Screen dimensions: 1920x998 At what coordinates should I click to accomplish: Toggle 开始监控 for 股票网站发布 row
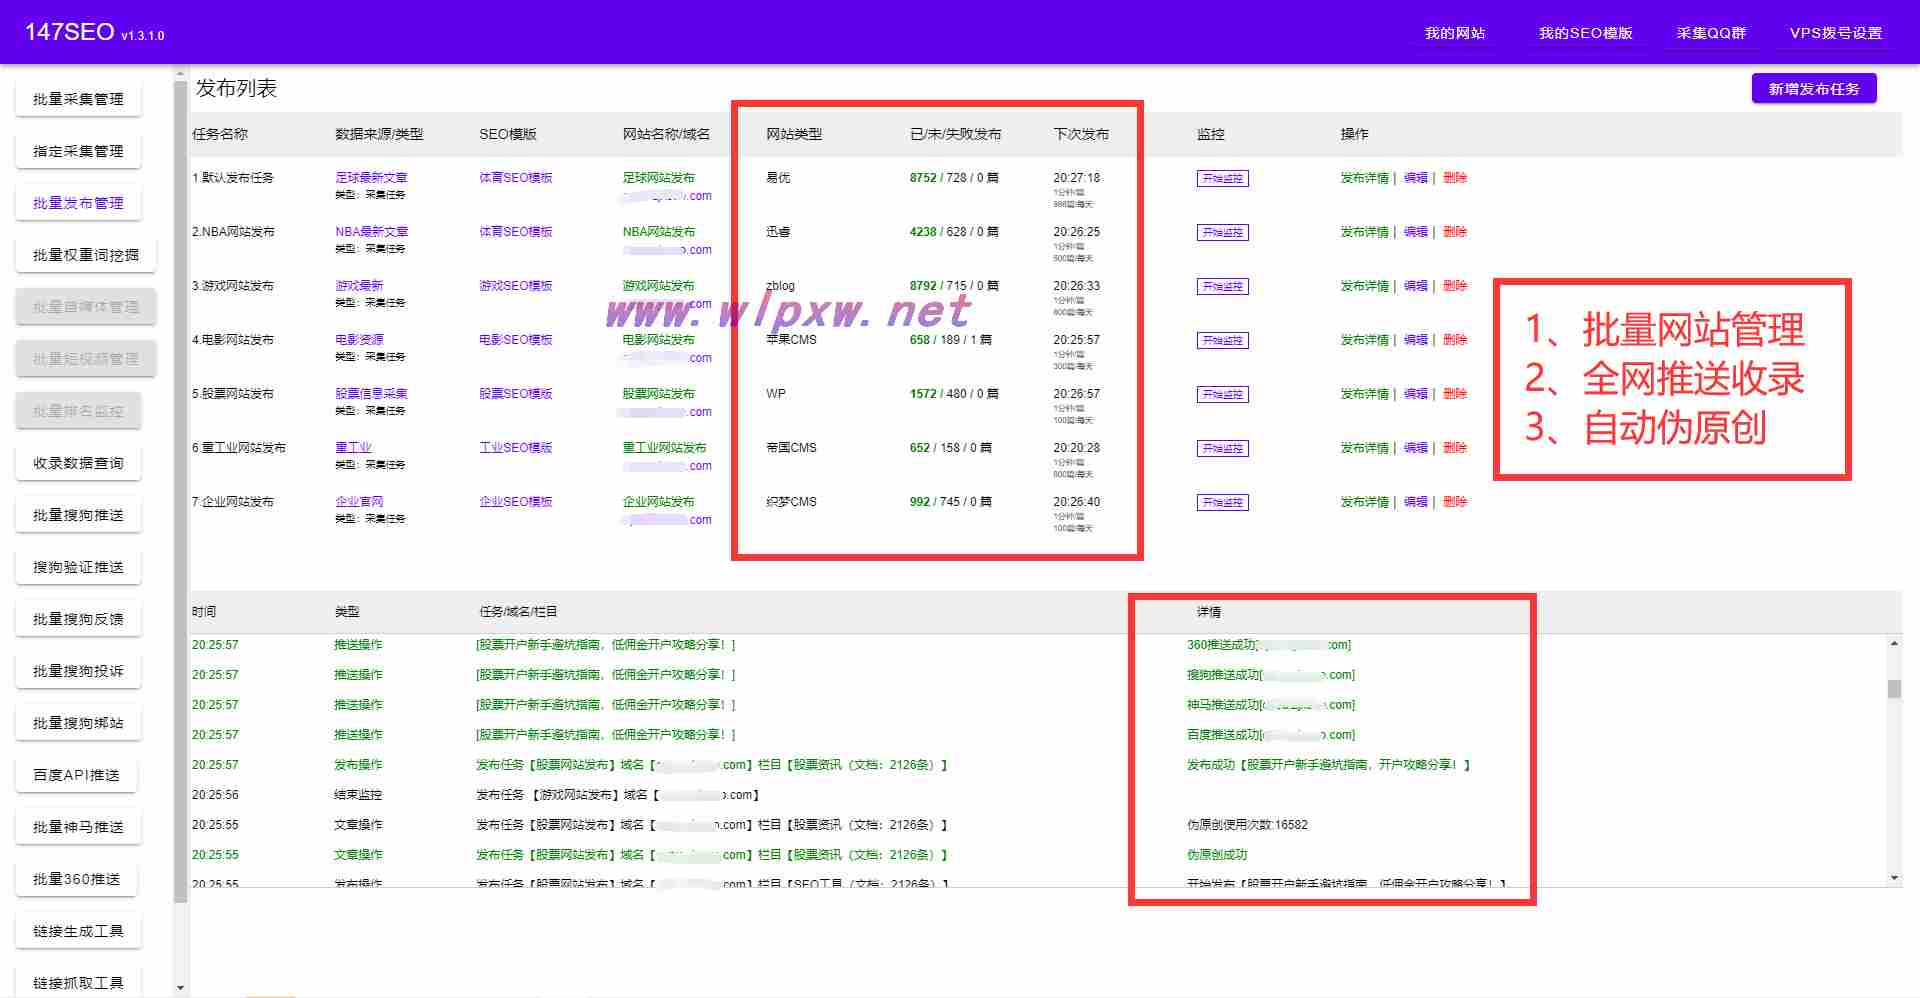tap(1222, 395)
